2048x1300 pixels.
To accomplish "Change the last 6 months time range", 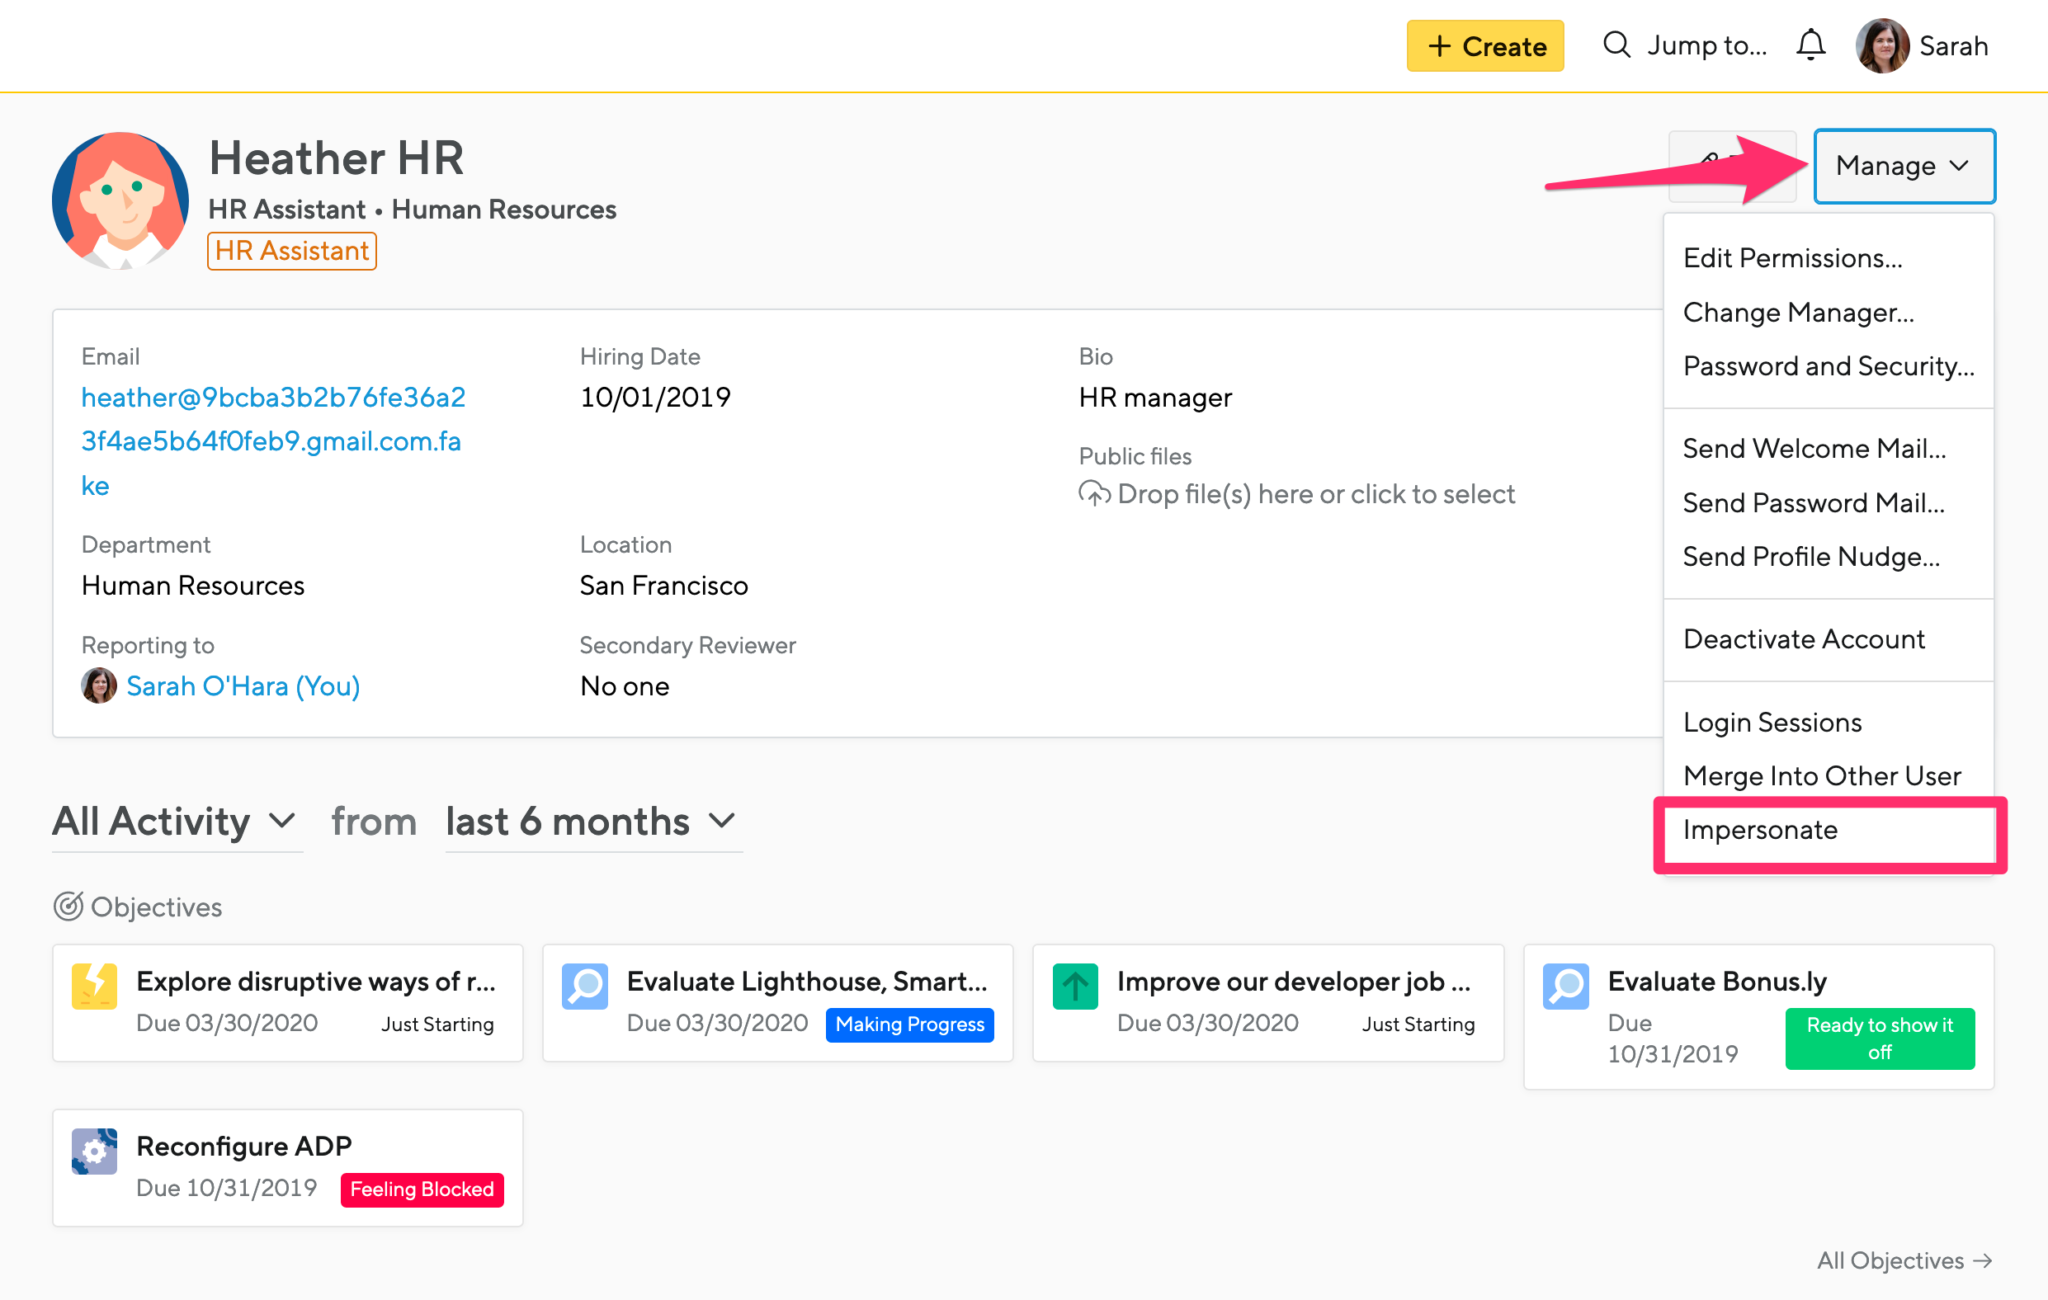I will (592, 822).
